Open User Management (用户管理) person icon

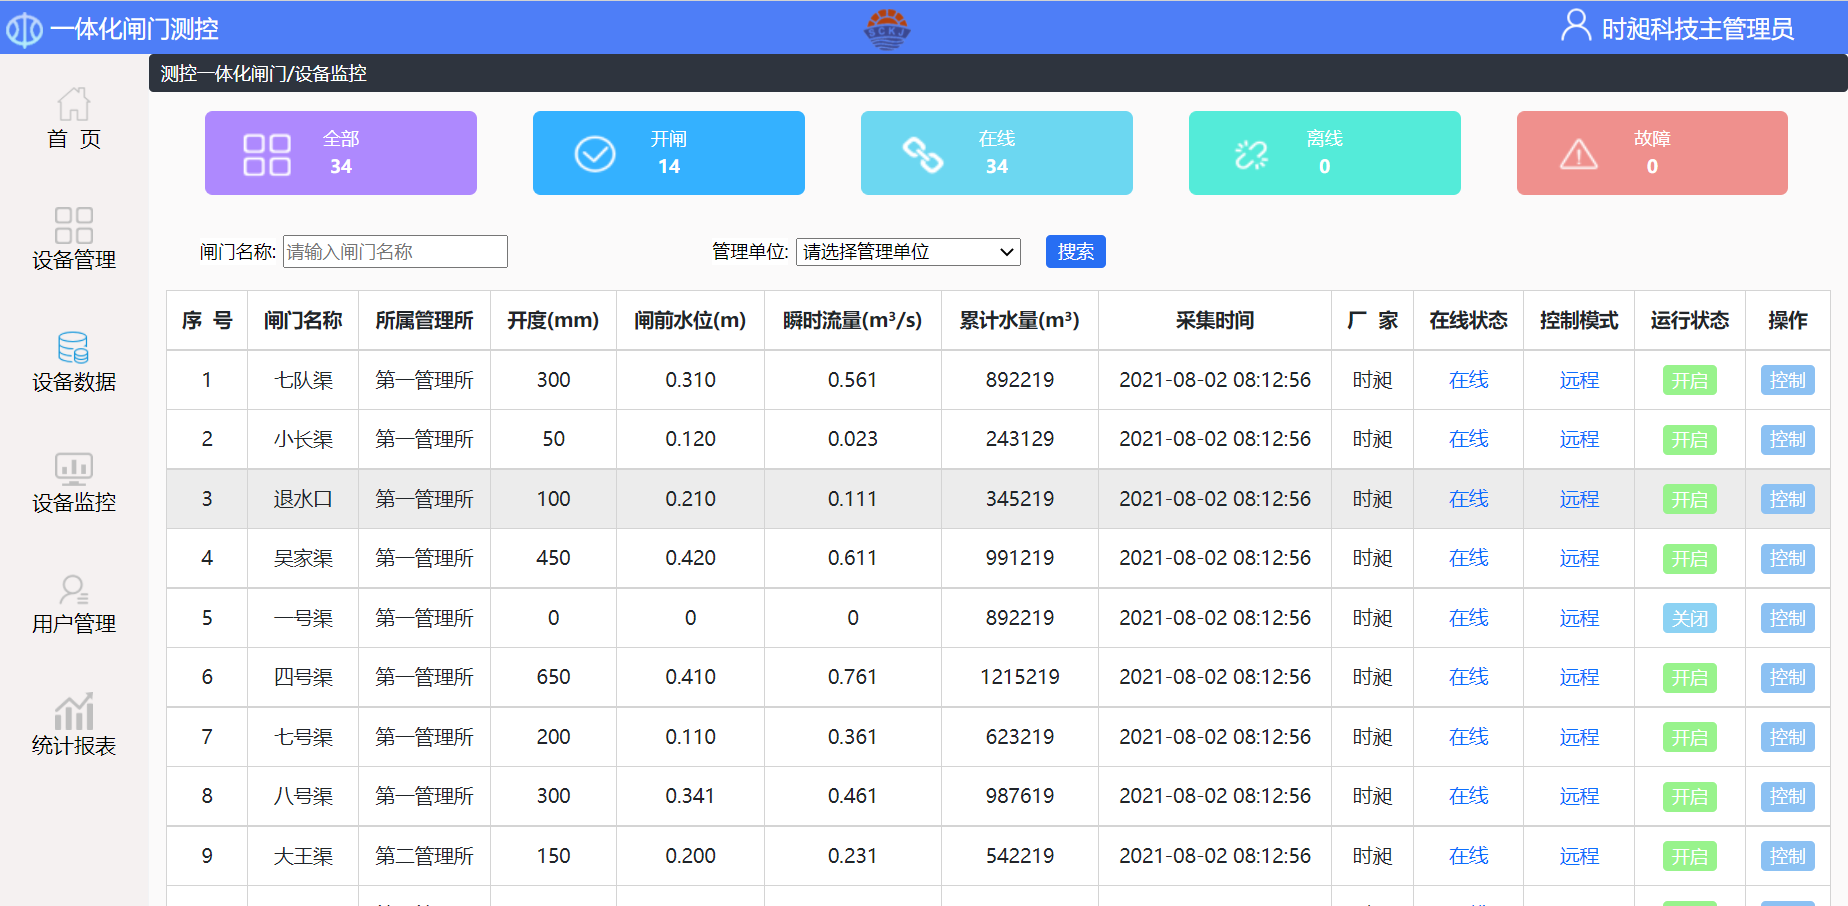[74, 590]
